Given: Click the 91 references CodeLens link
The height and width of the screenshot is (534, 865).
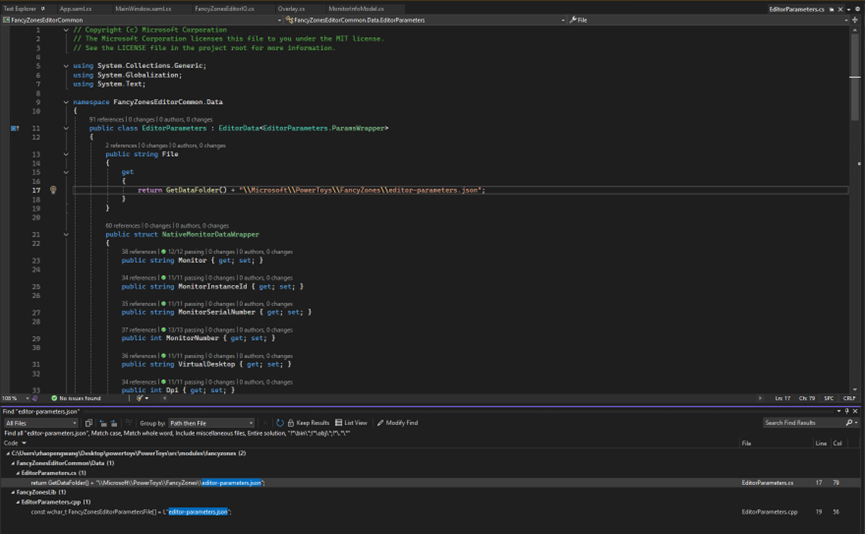Looking at the screenshot, I should coord(104,119).
